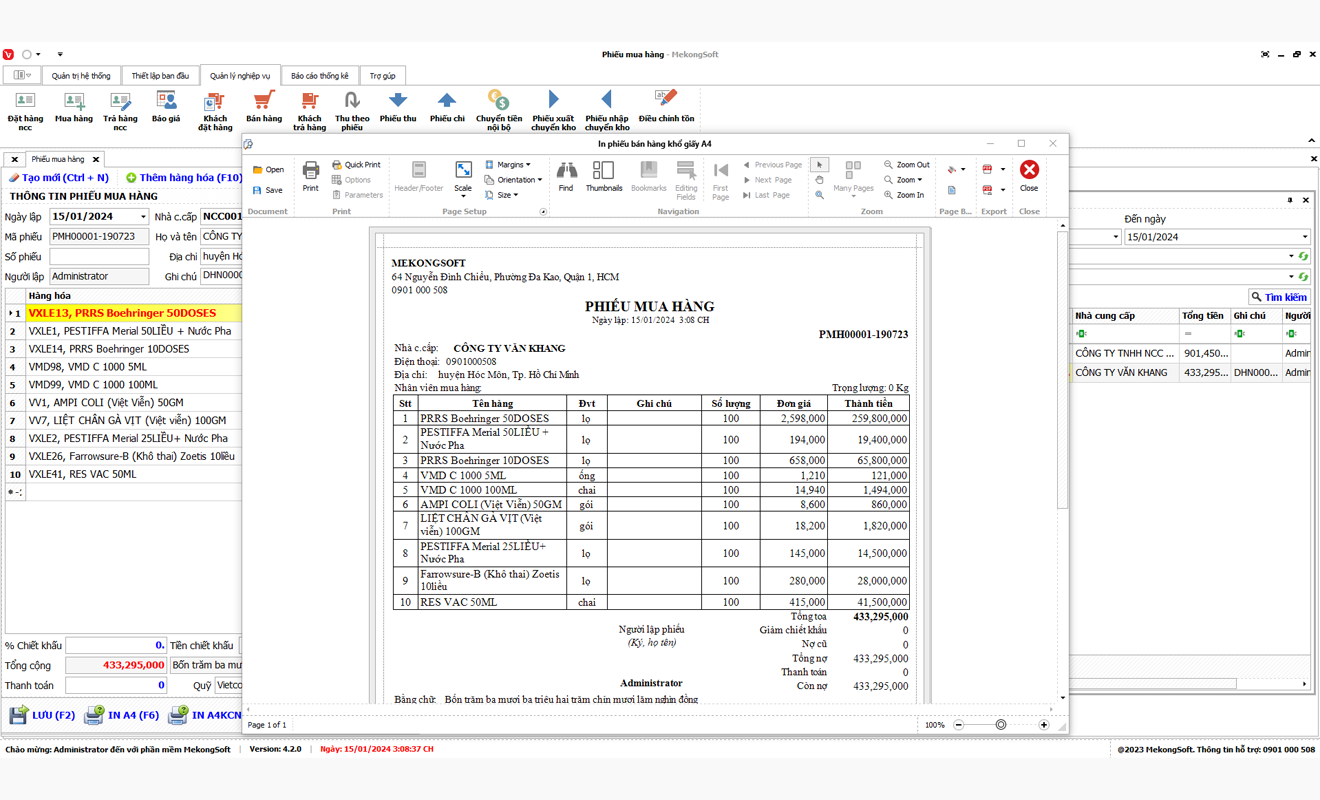Click Tạo mới (Ctrl + N) button
1320x800 pixels.
point(58,178)
